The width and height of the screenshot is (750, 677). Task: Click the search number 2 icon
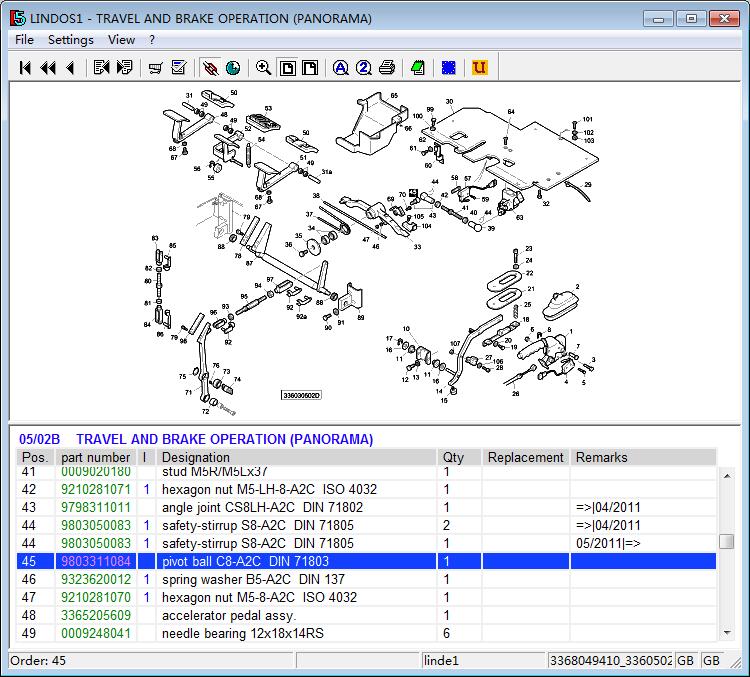pos(364,68)
